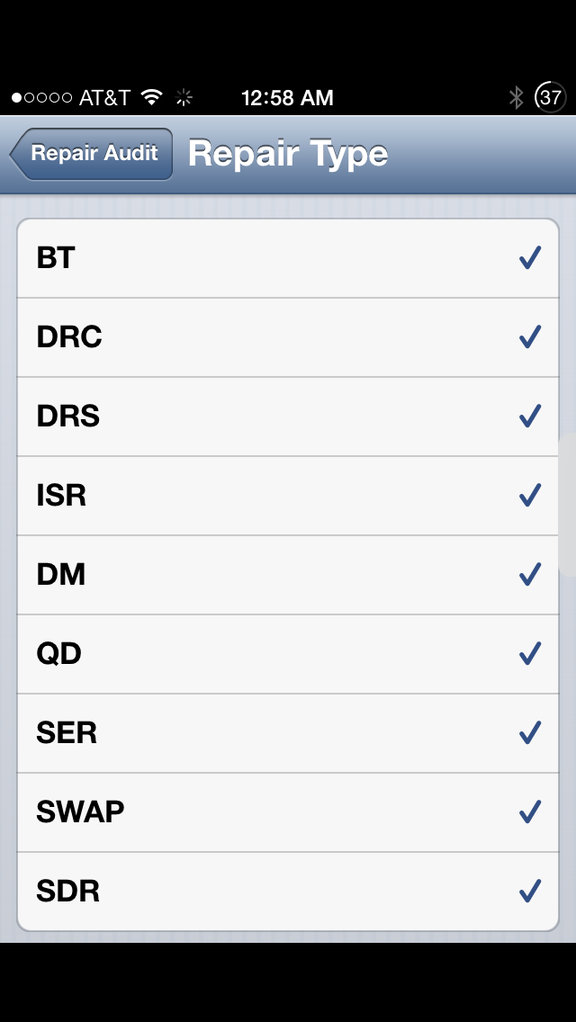Viewport: 576px width, 1022px height.
Task: Tap the network activity spinner
Action: point(184,98)
